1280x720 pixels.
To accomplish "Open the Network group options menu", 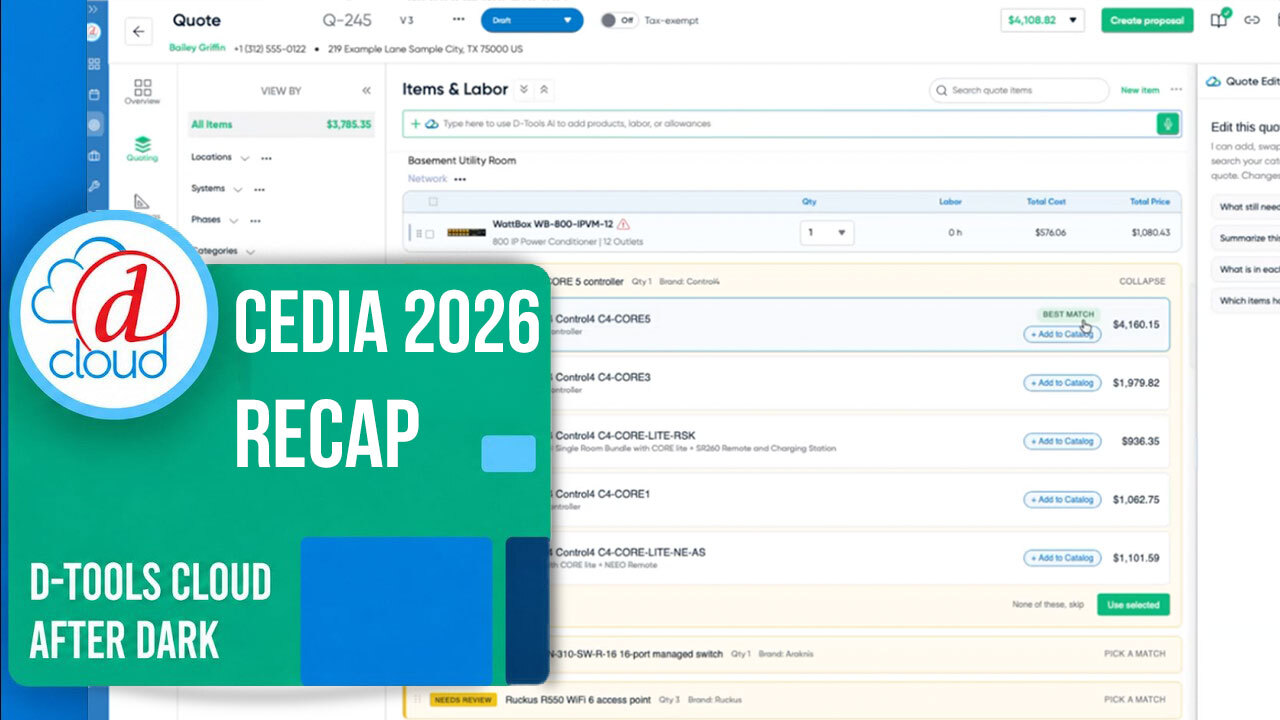I will tap(460, 179).
